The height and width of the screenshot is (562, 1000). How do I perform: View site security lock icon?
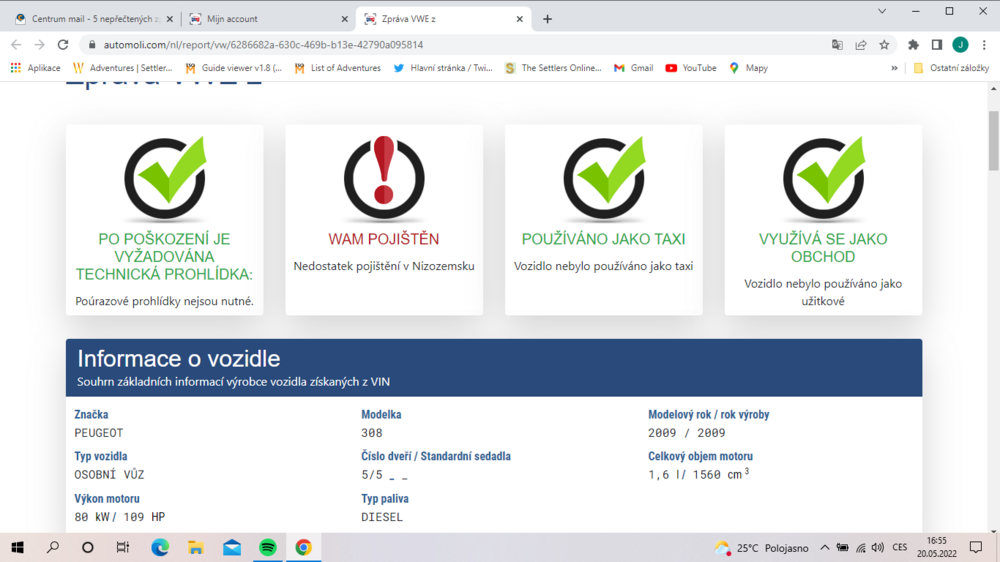(x=91, y=45)
